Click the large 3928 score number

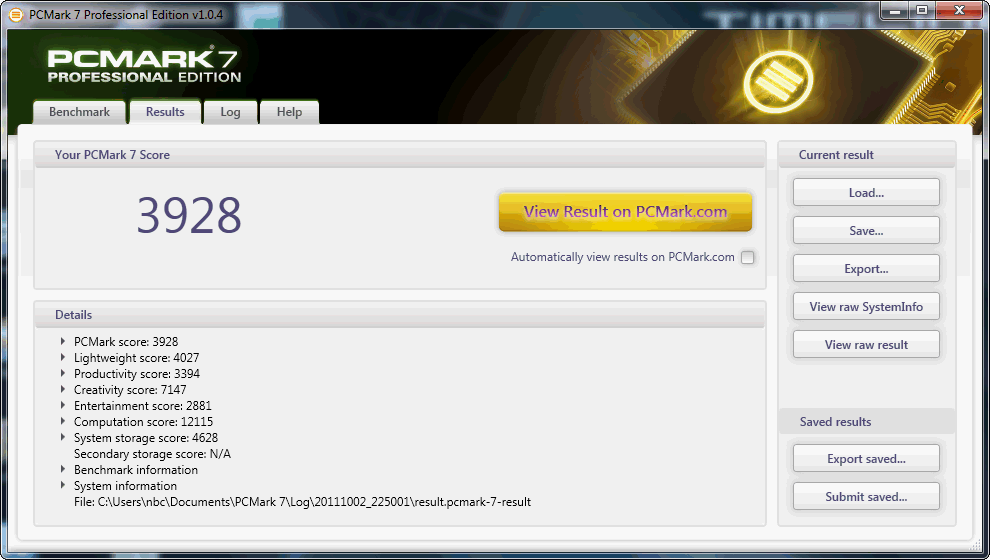(189, 215)
